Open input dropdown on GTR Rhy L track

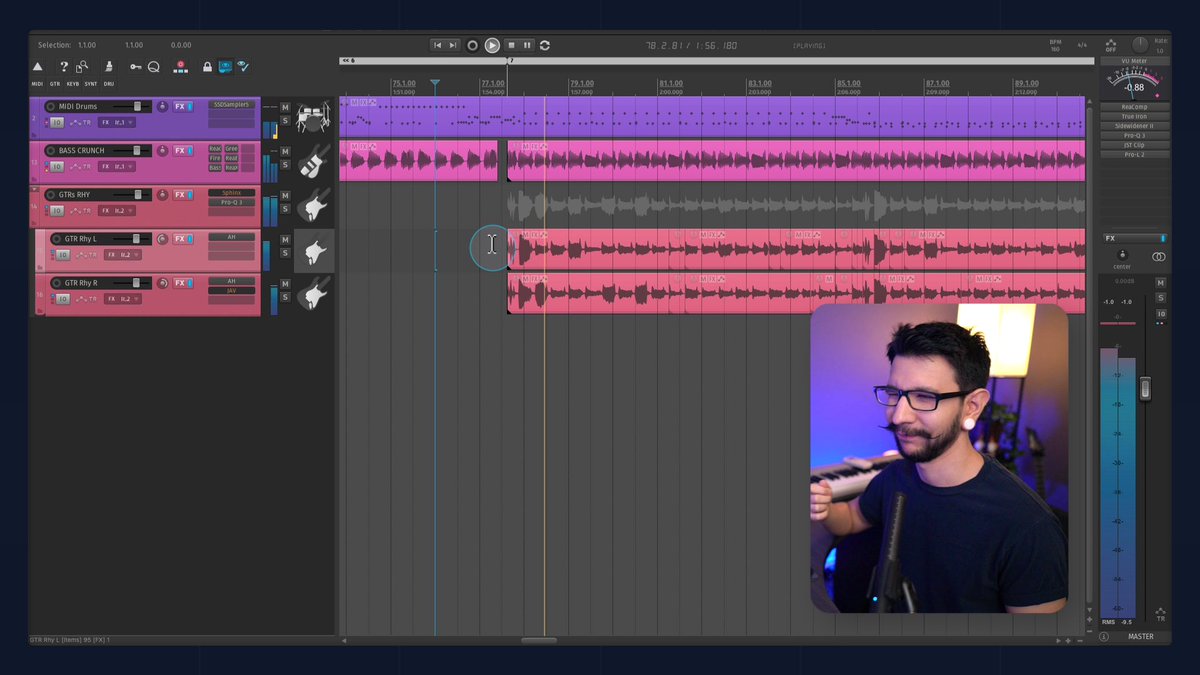pyautogui.click(x=124, y=255)
